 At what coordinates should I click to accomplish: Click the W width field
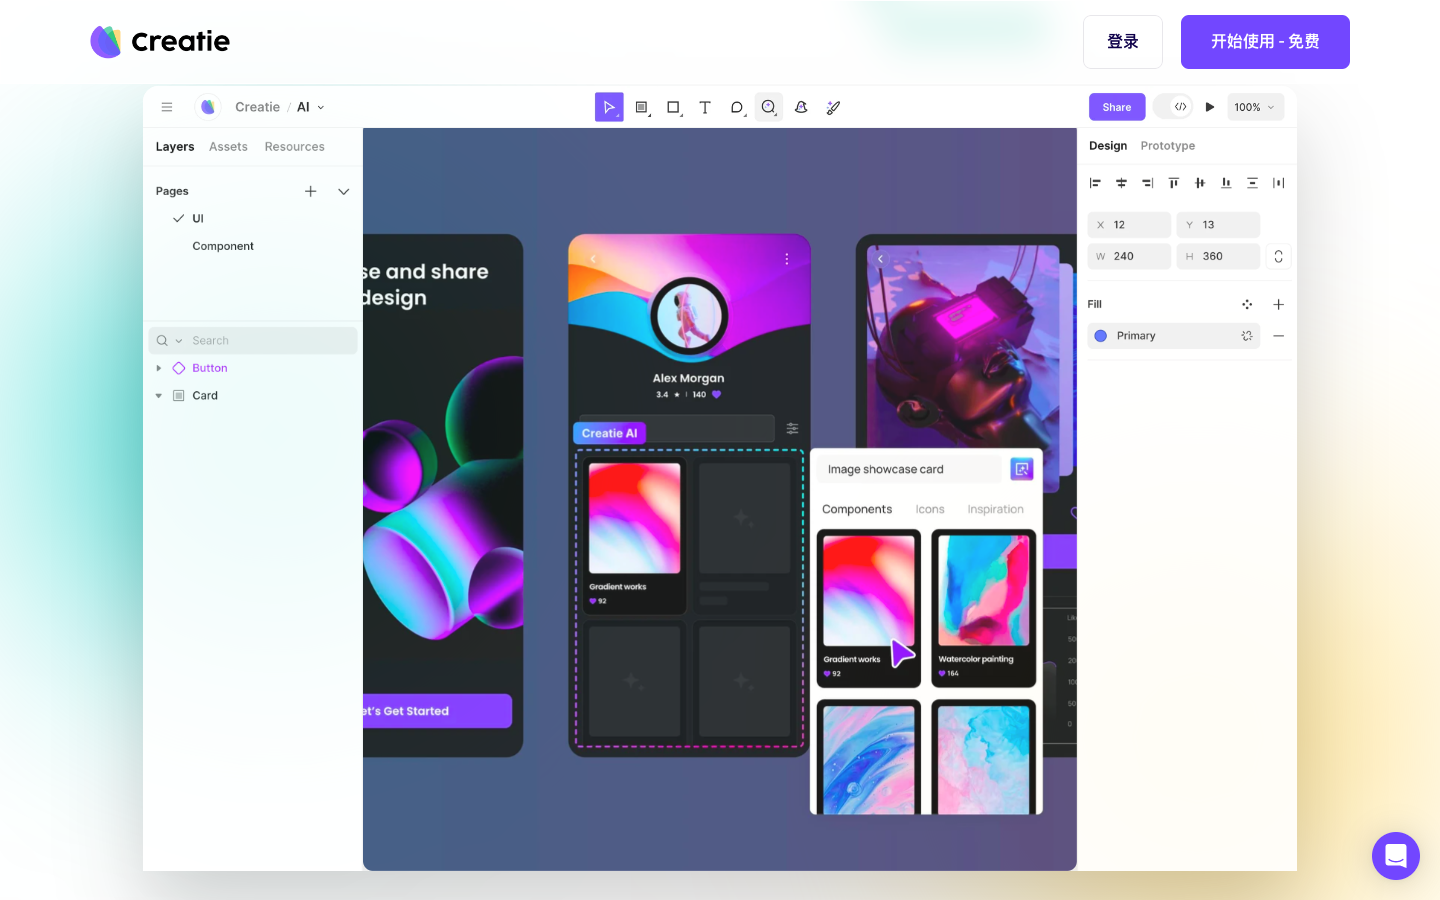[x=1129, y=257]
